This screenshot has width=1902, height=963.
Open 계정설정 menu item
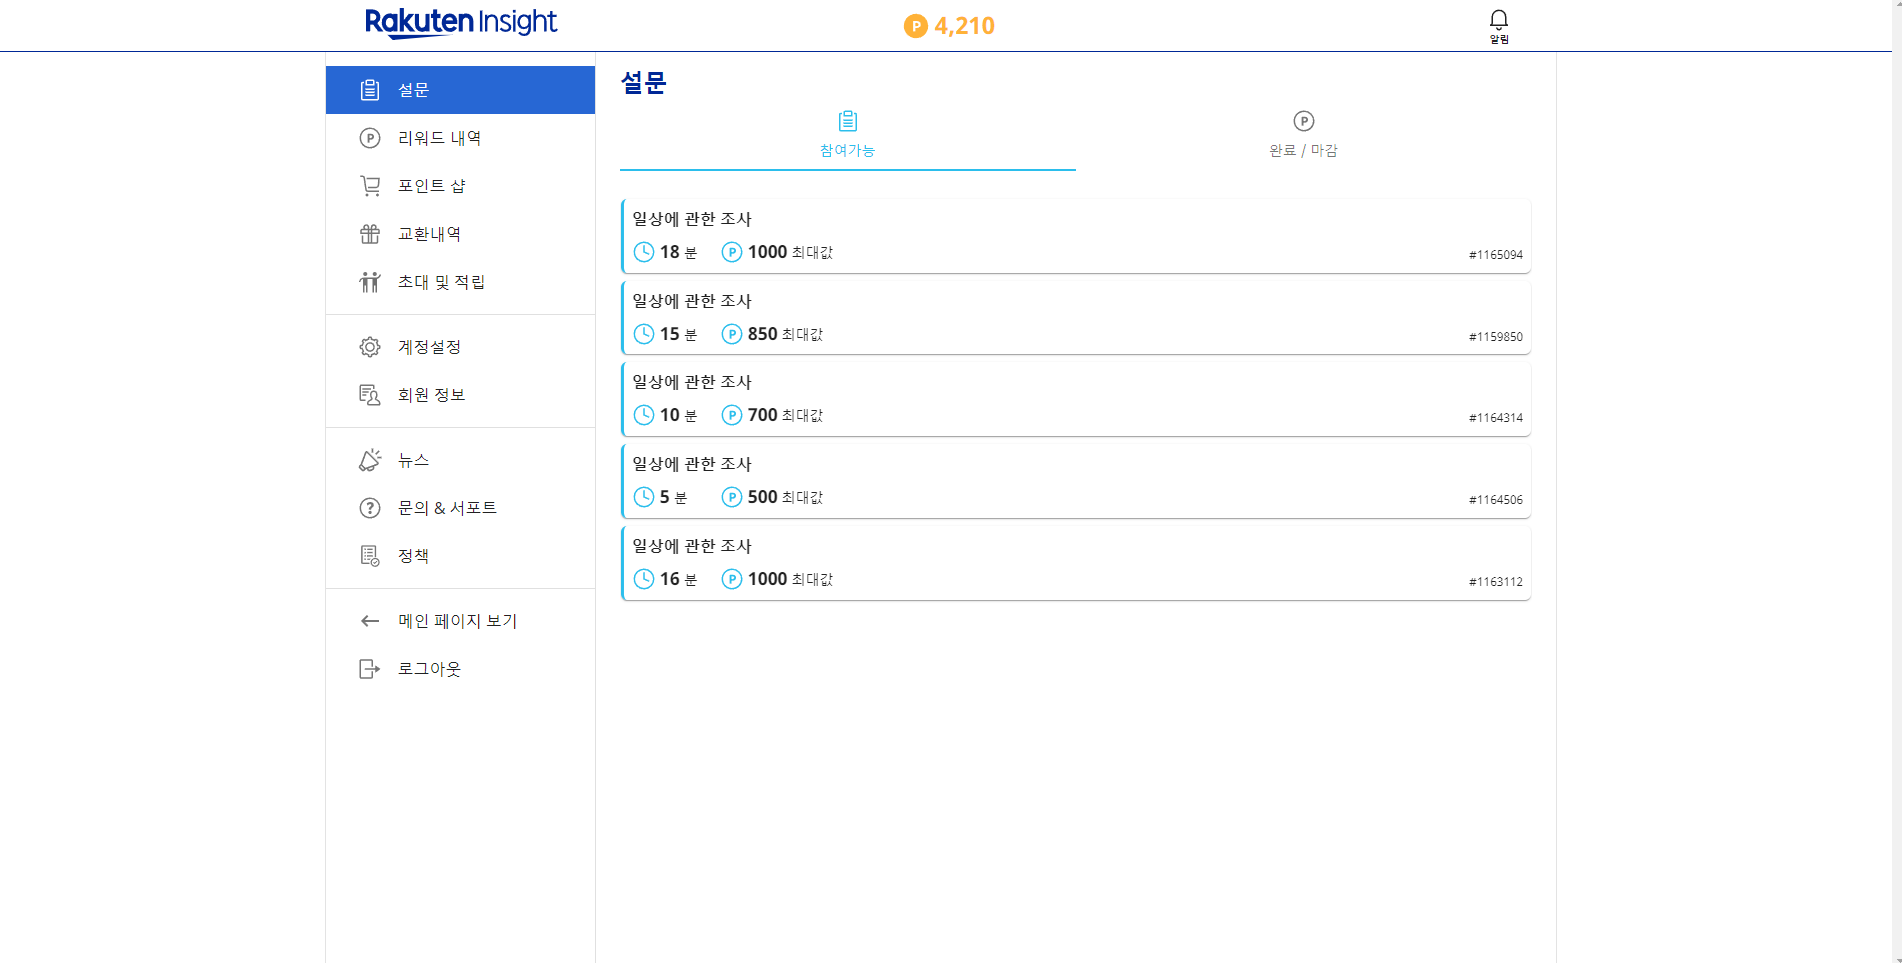[x=460, y=347]
